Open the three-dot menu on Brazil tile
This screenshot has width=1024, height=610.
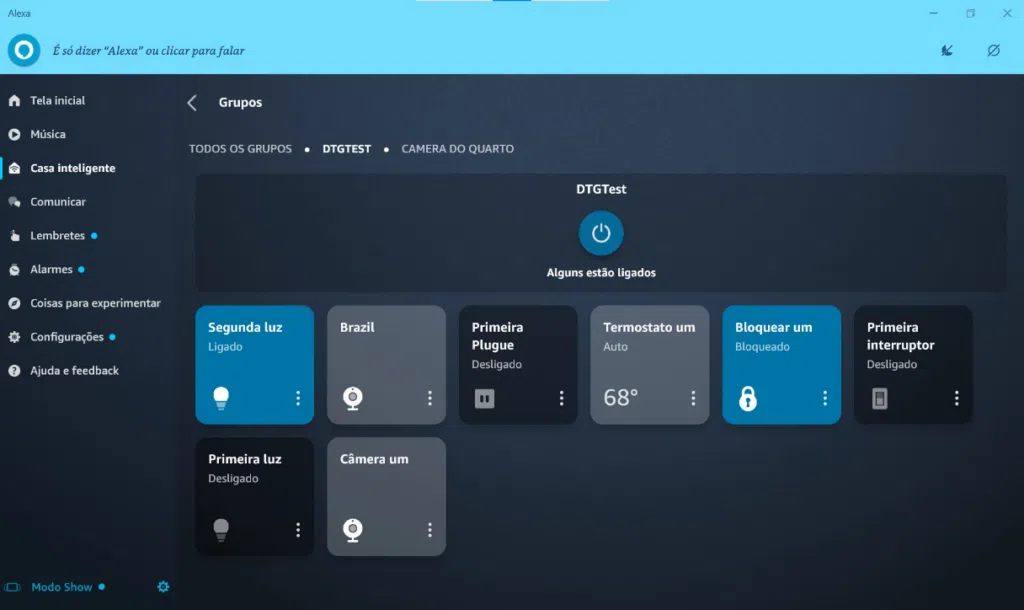click(x=429, y=397)
